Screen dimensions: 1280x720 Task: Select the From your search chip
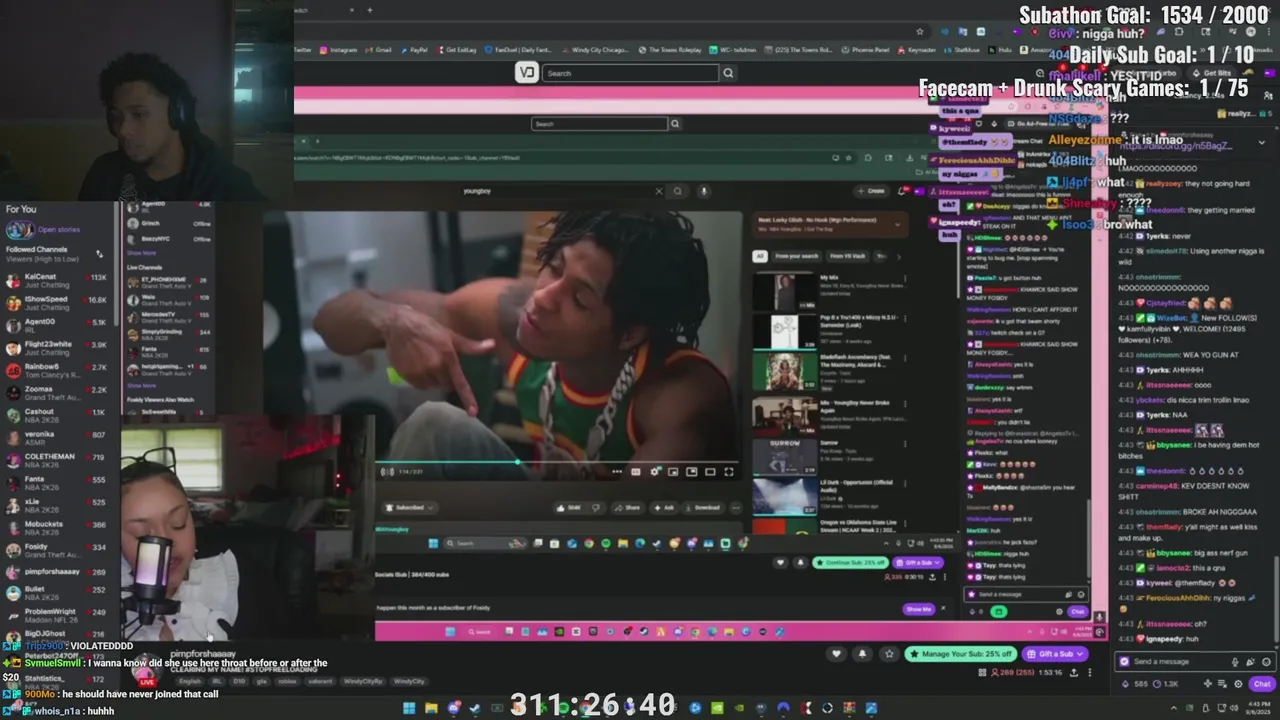click(x=796, y=256)
